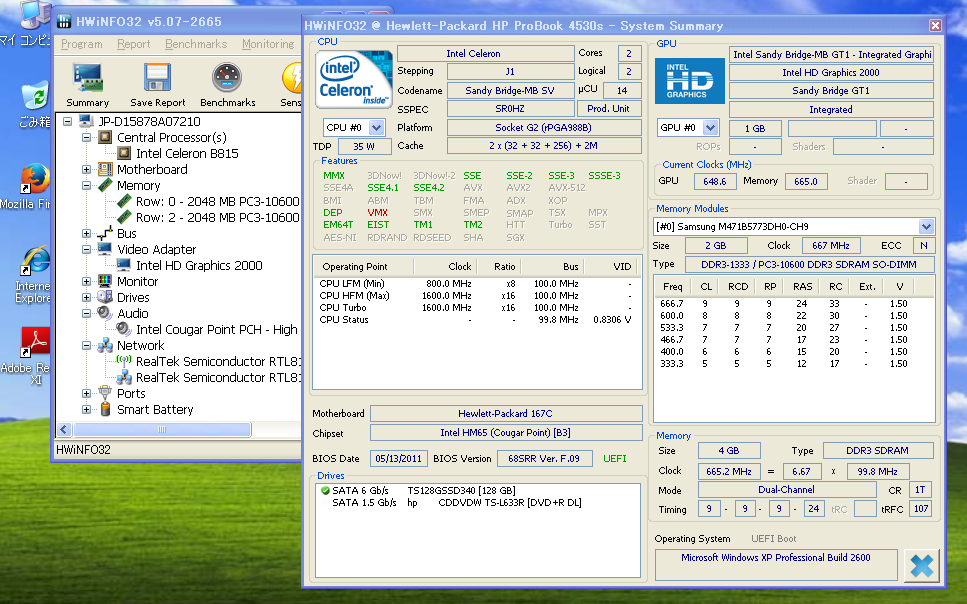Open the Benchmarks gauge icon

coord(227,85)
